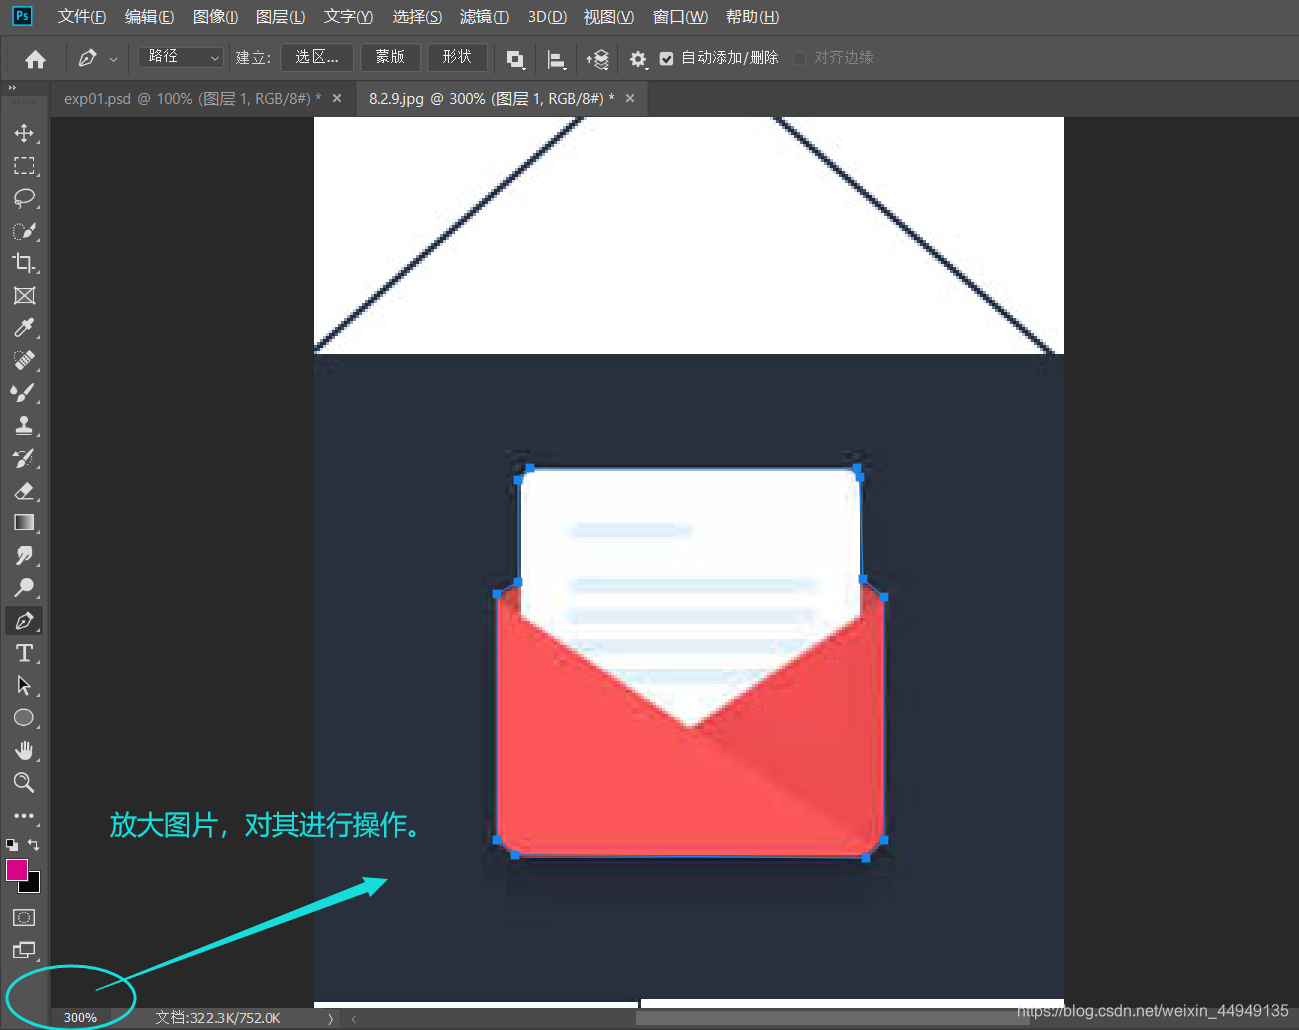The image size is (1299, 1030).
Task: Select the Clone Stamp tool
Action: tap(24, 426)
